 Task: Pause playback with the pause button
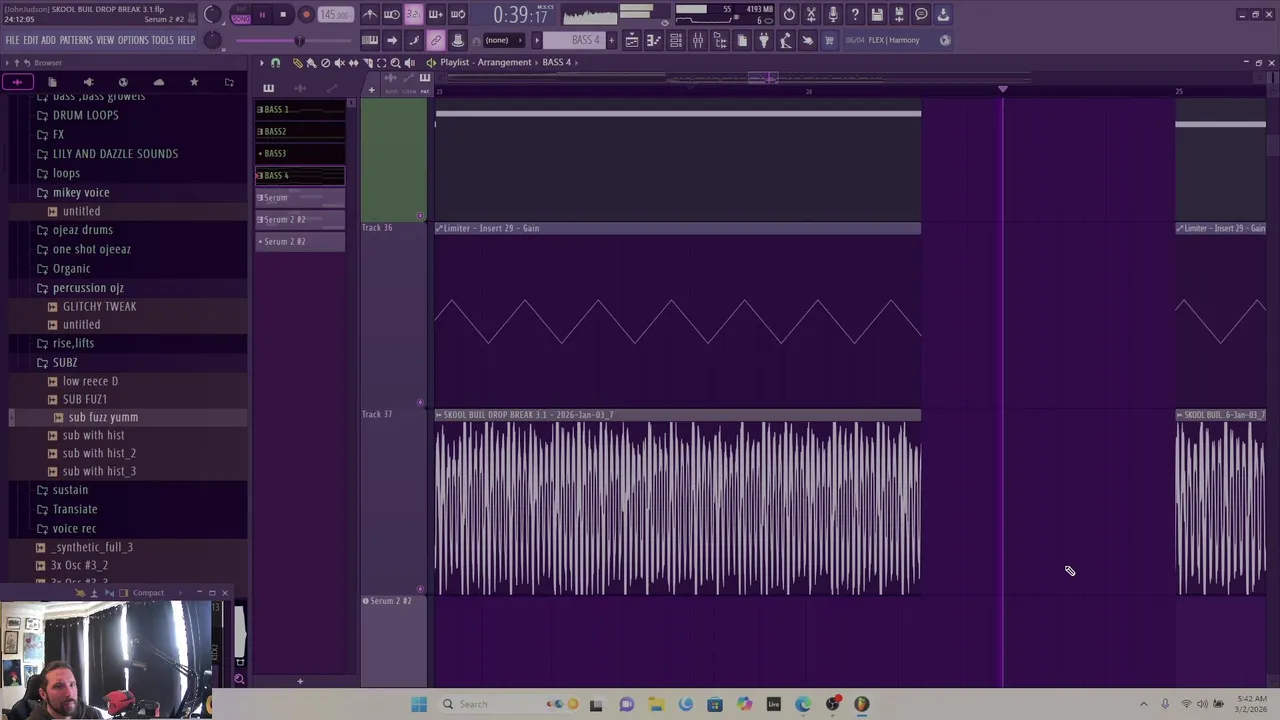click(x=262, y=15)
